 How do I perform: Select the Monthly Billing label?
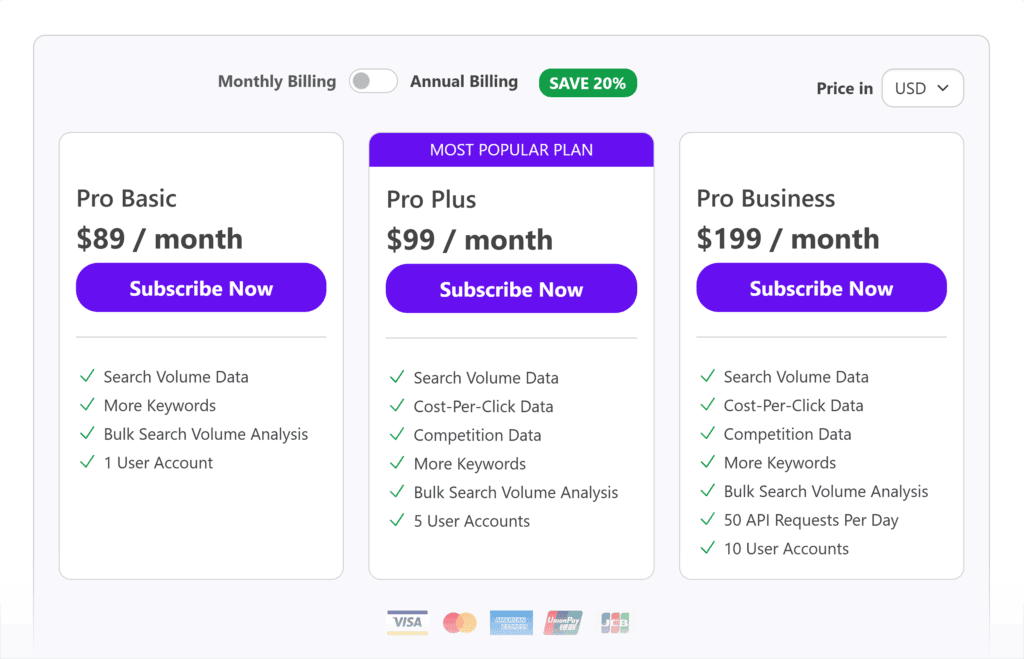(277, 82)
